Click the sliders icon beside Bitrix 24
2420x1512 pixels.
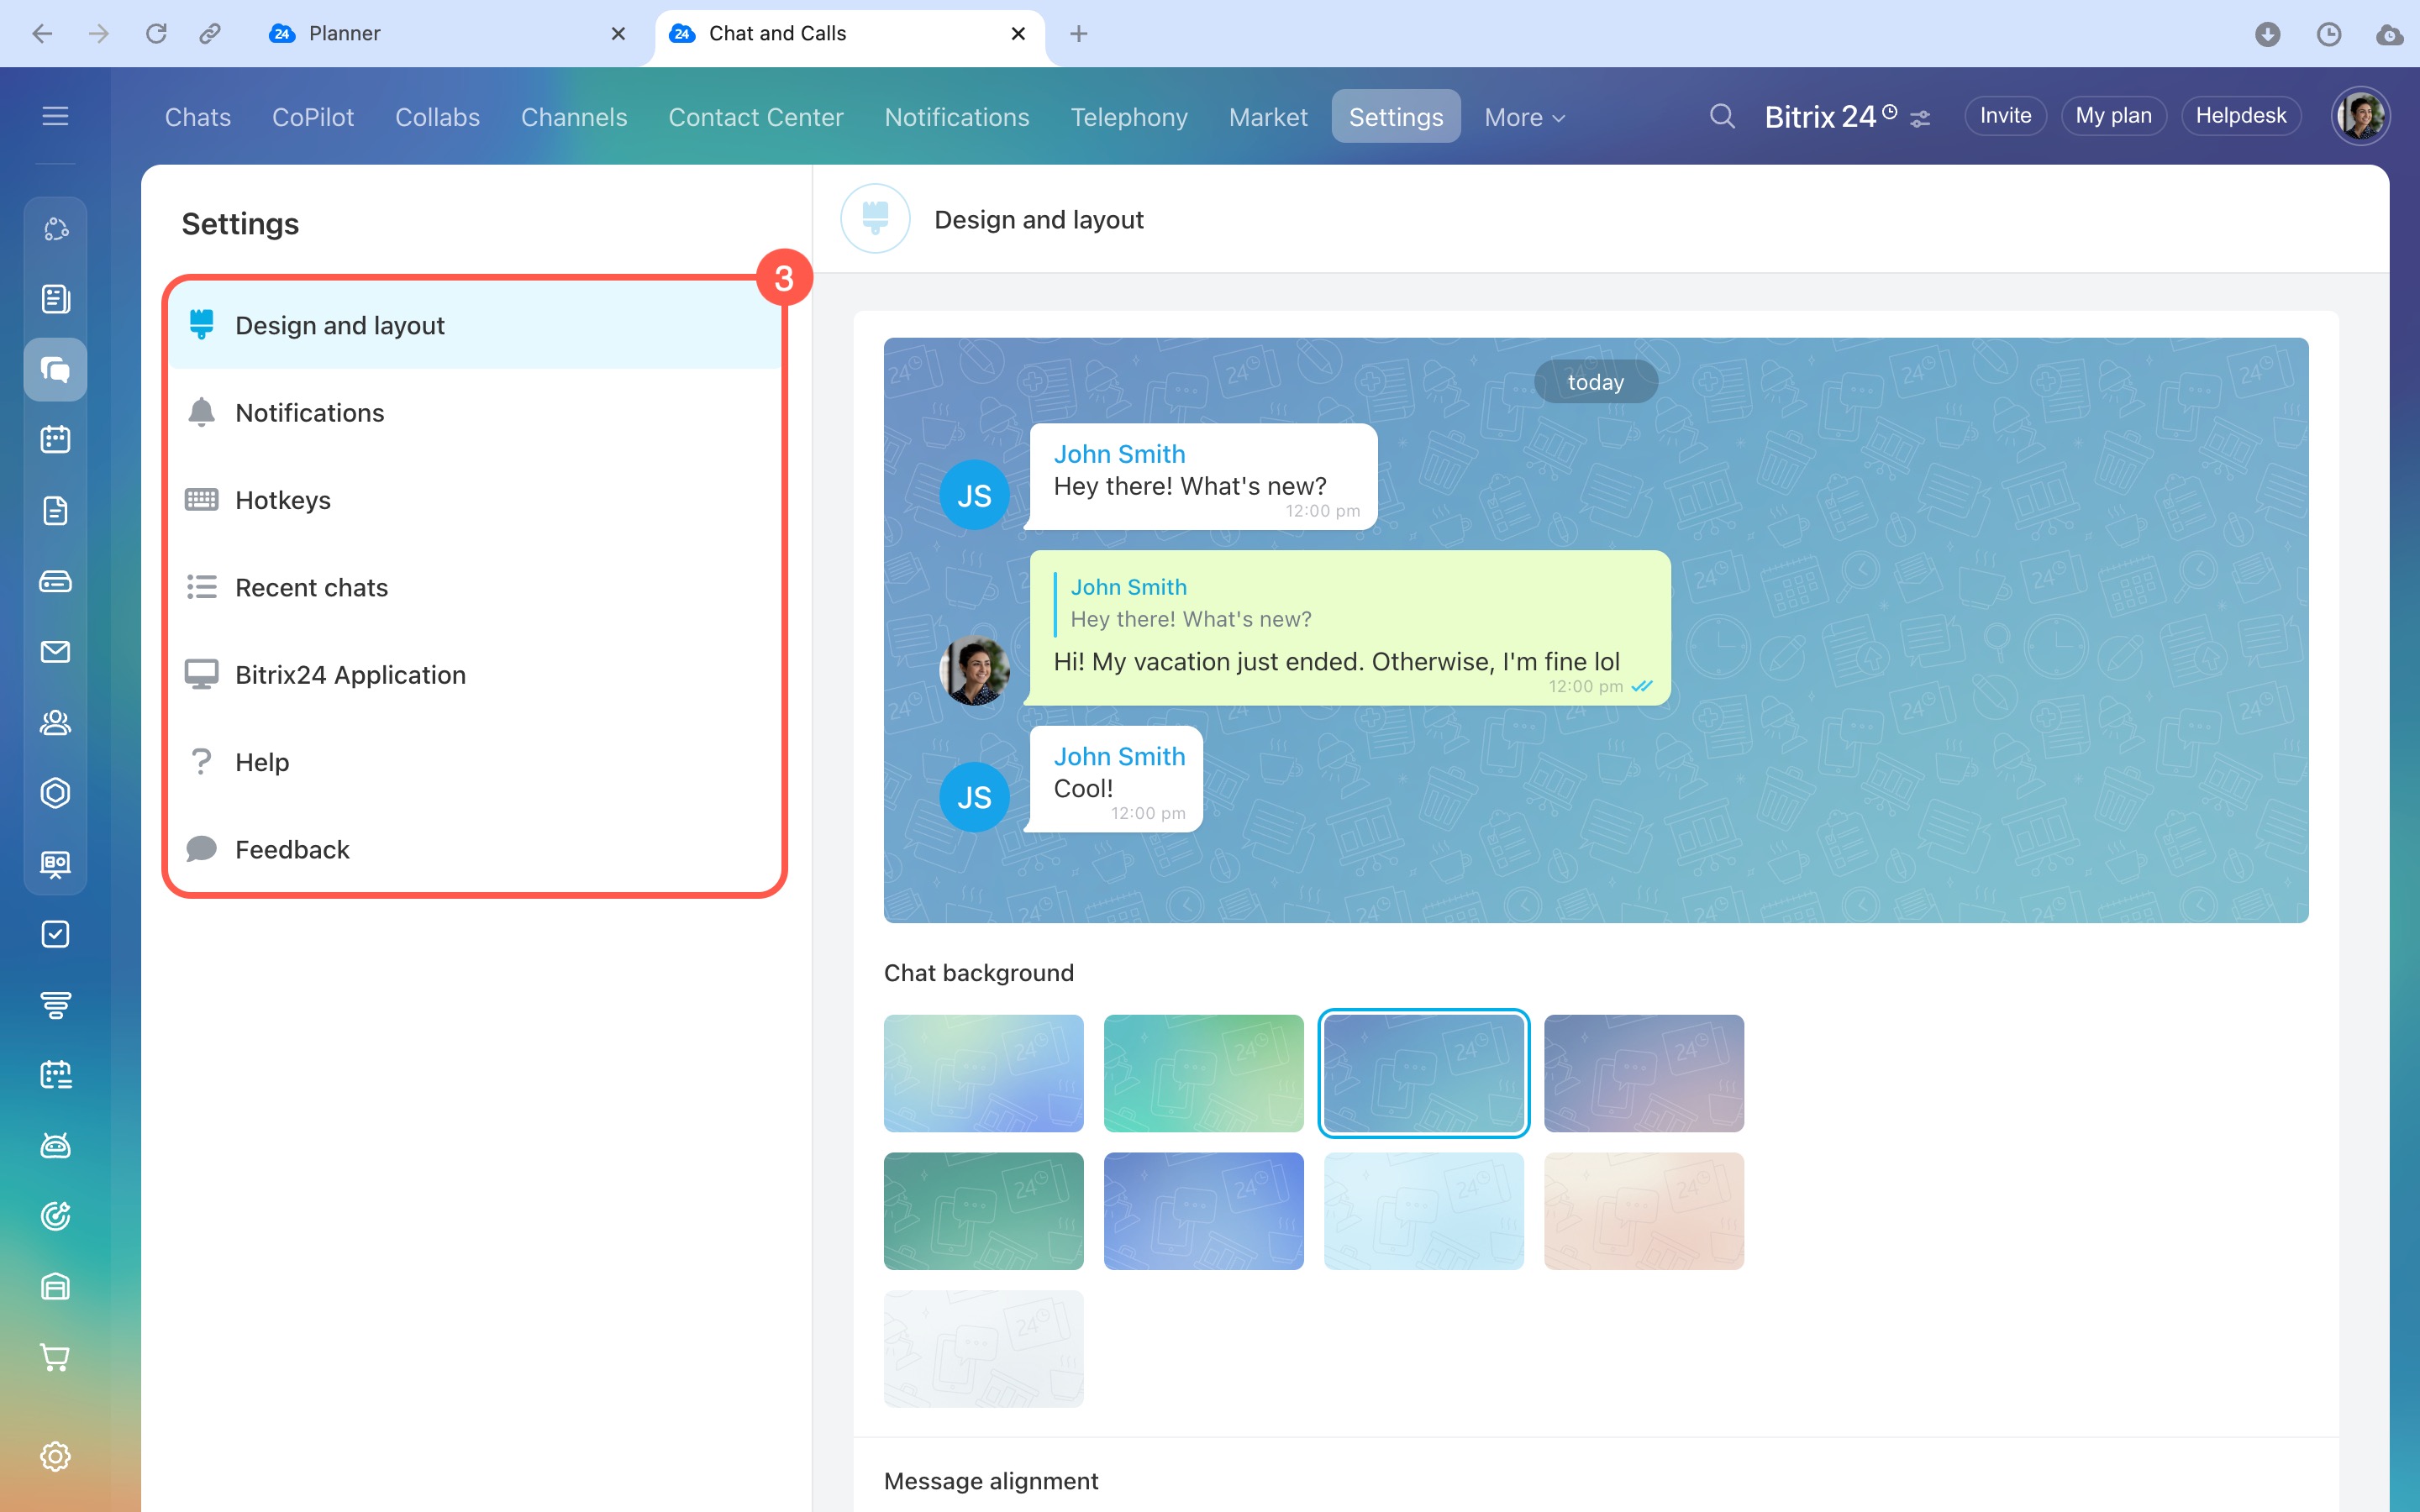(1920, 119)
